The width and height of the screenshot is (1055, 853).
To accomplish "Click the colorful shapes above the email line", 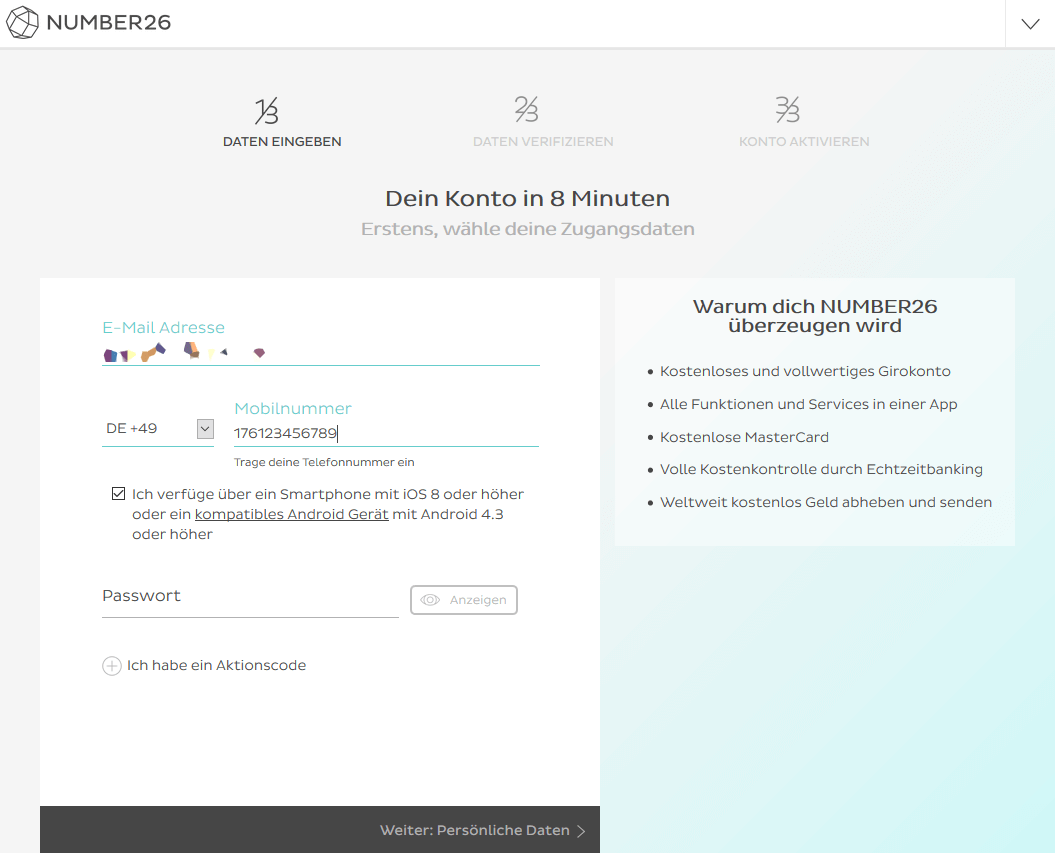I will tap(185, 352).
